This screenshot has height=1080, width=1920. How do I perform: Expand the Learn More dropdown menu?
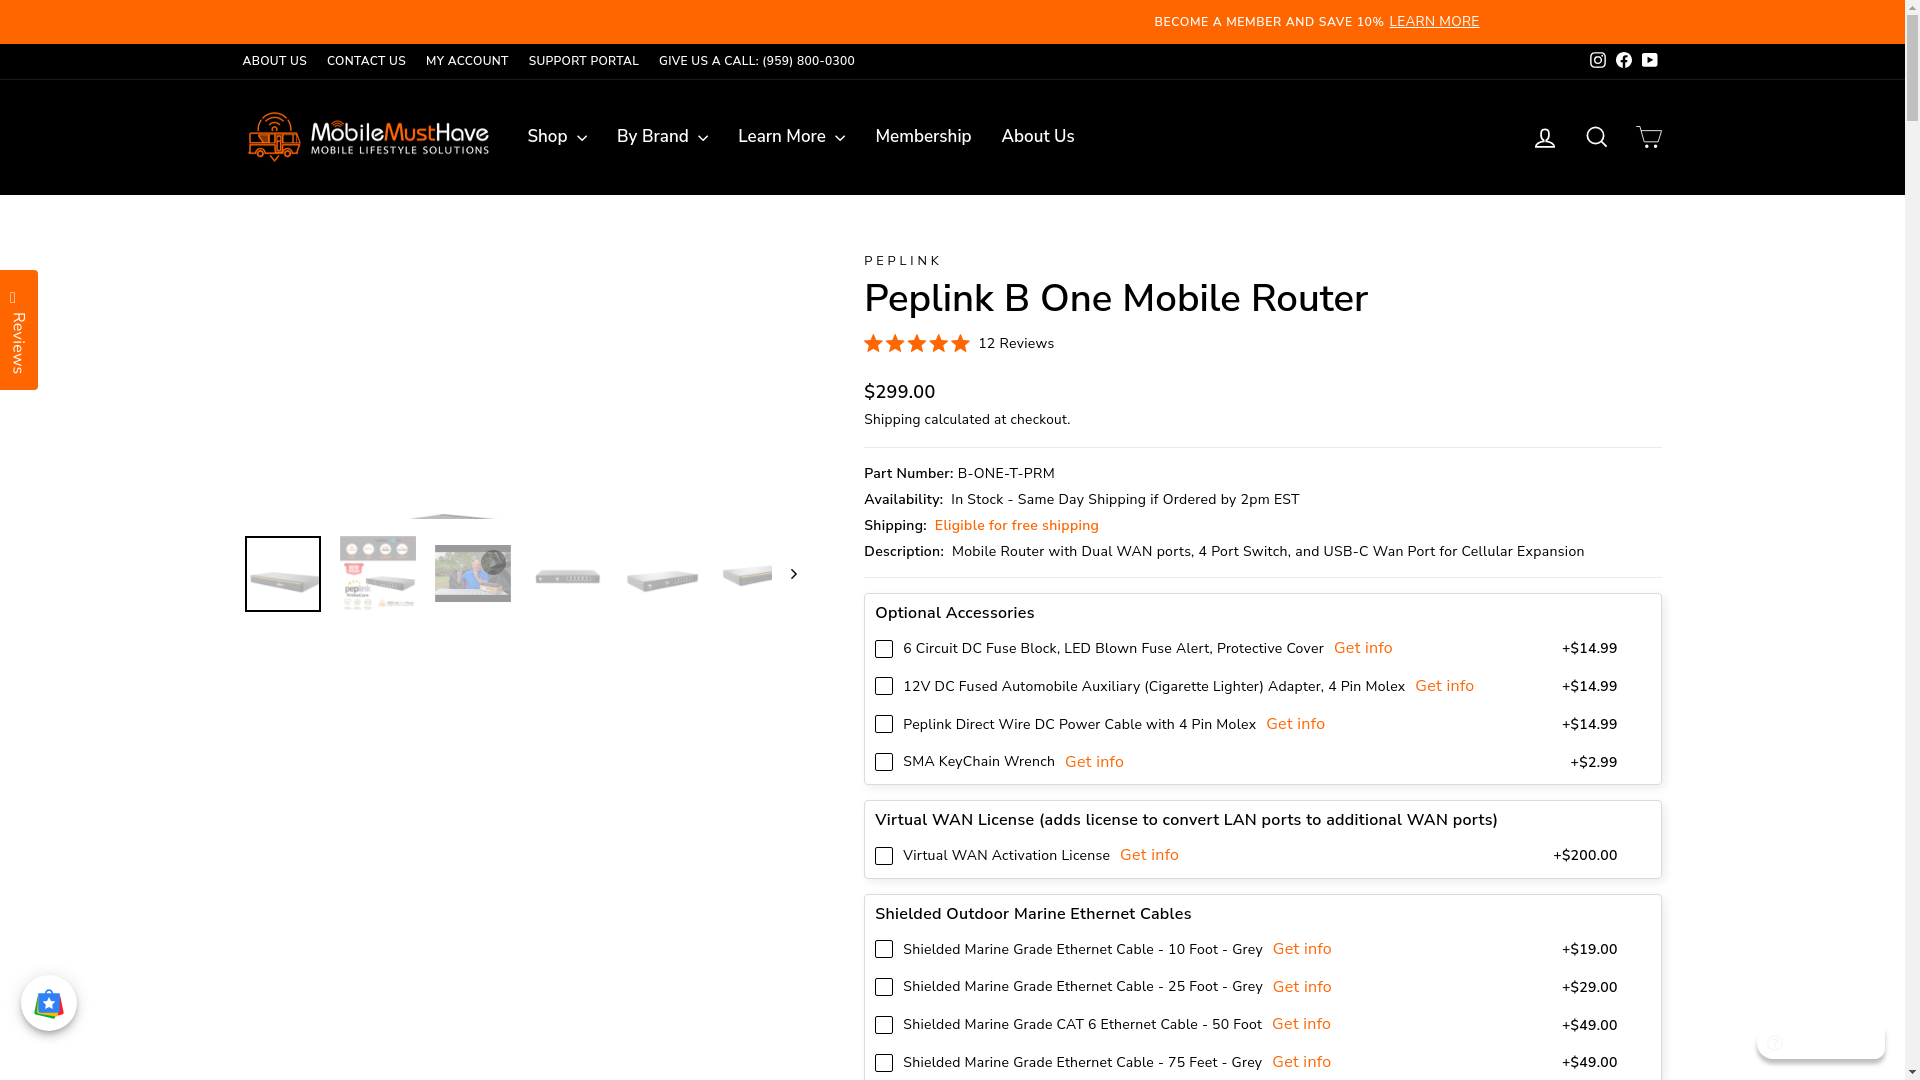791,137
